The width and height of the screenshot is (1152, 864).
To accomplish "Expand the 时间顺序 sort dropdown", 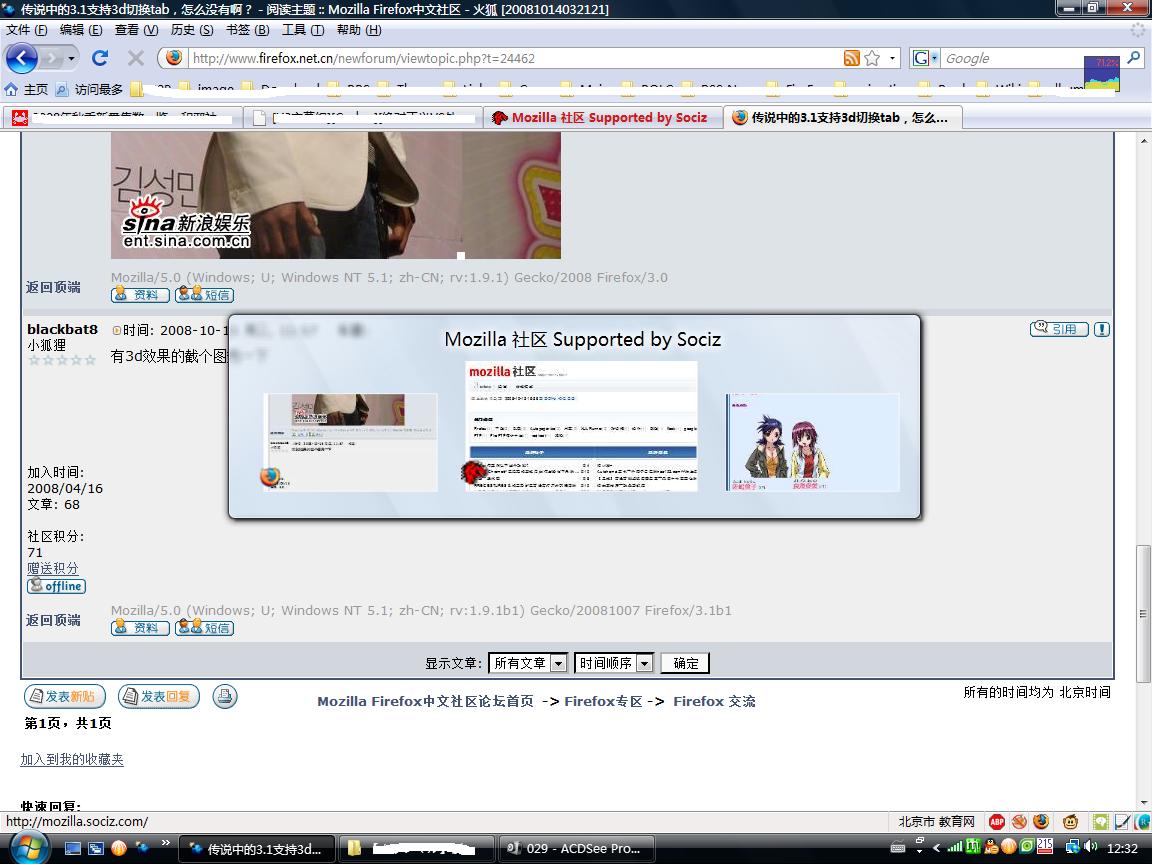I will coord(613,663).
